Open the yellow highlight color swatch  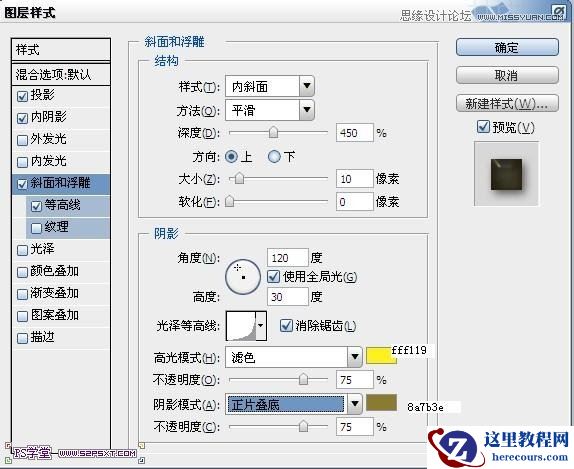[x=381, y=356]
